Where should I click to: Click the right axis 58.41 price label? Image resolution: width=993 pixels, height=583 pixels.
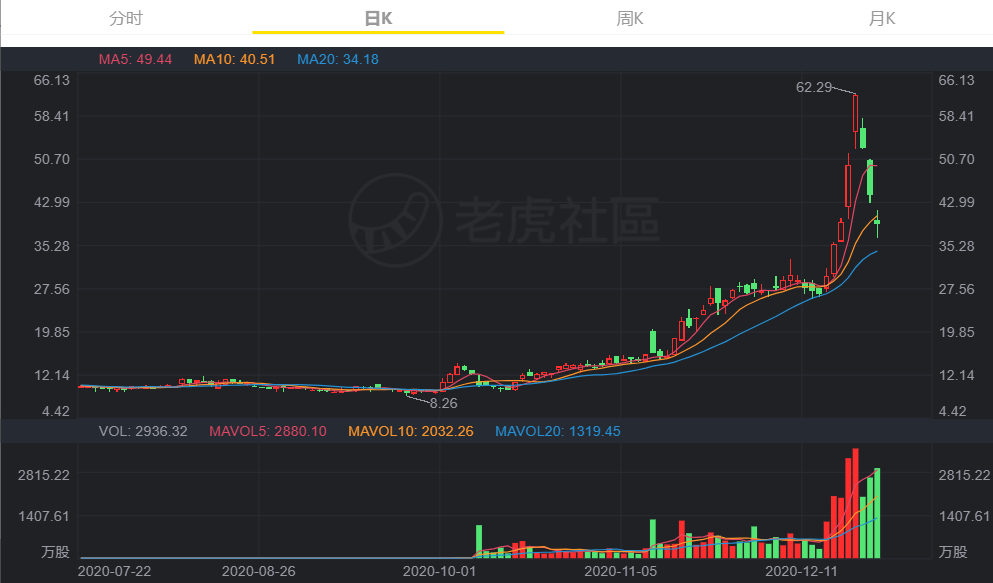click(x=956, y=116)
